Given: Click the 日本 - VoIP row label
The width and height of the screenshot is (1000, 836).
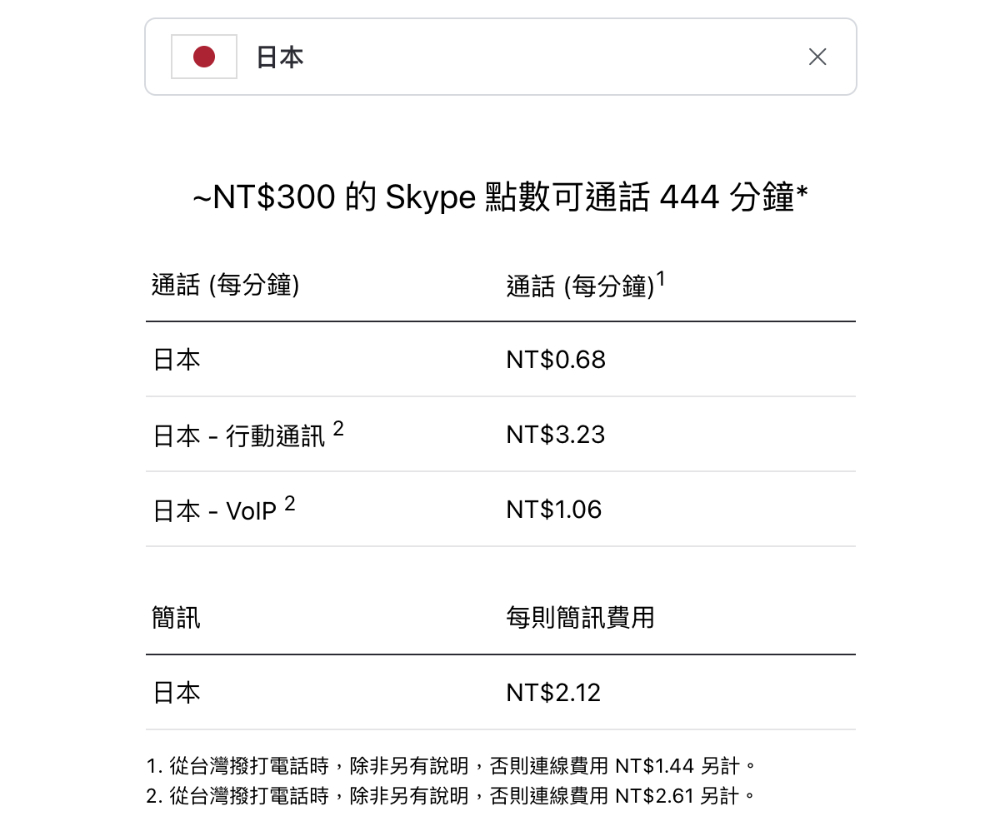Looking at the screenshot, I should coord(215,511).
